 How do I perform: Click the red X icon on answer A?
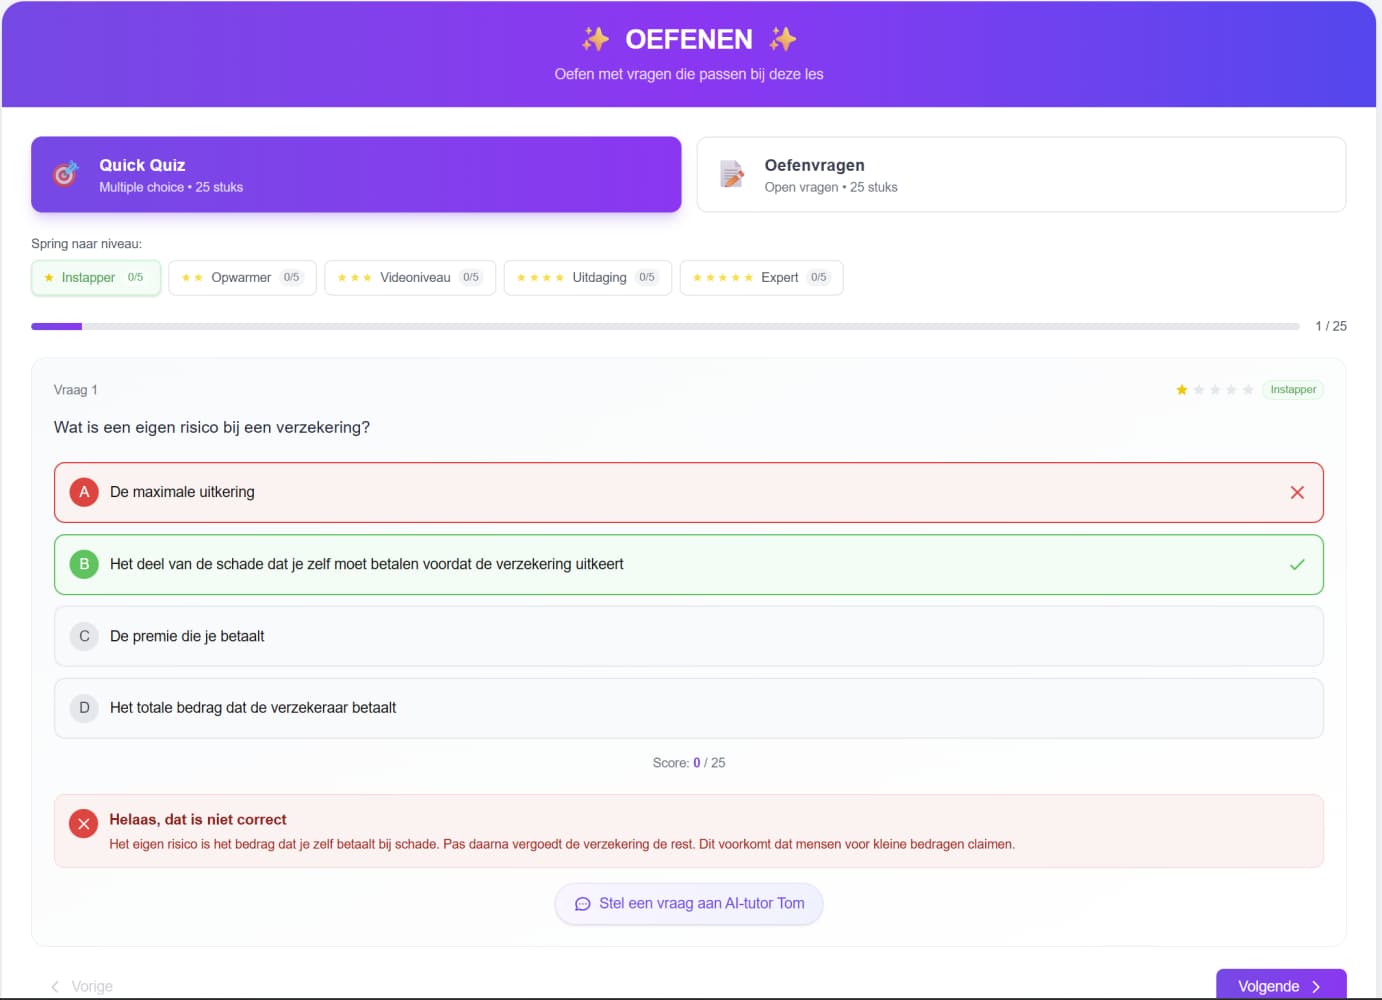1297,492
